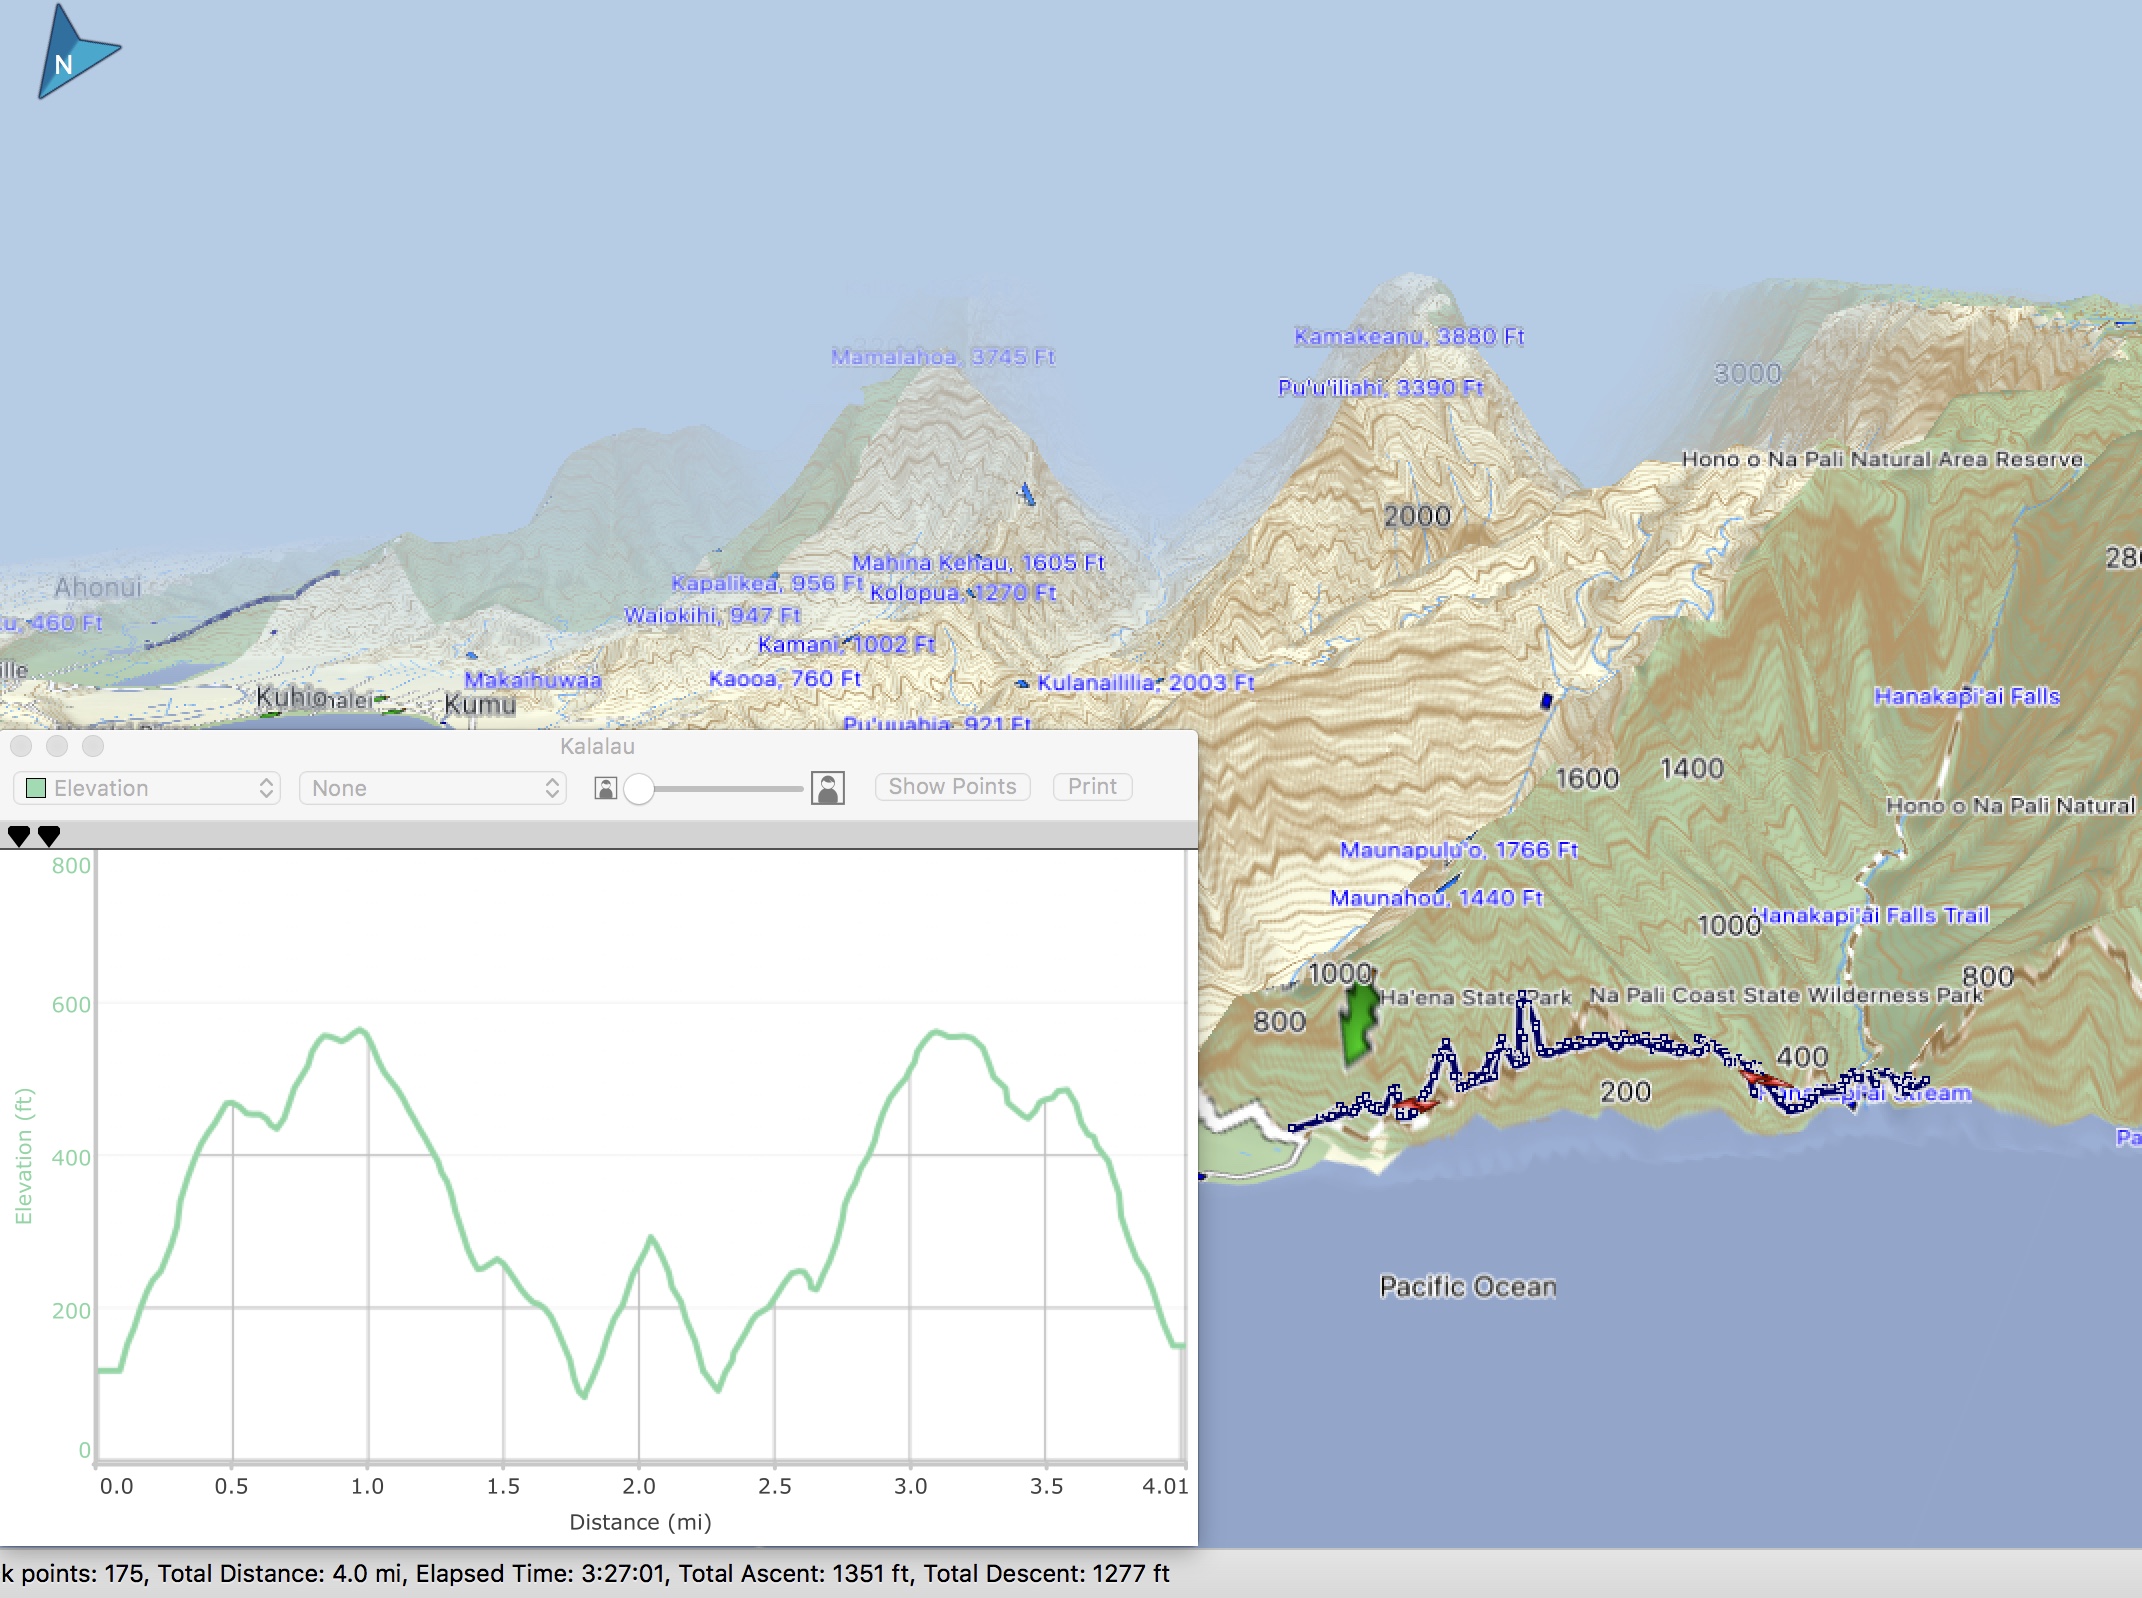Open the None secondary data dropdown
This screenshot has width=2142, height=1598.
(432, 788)
